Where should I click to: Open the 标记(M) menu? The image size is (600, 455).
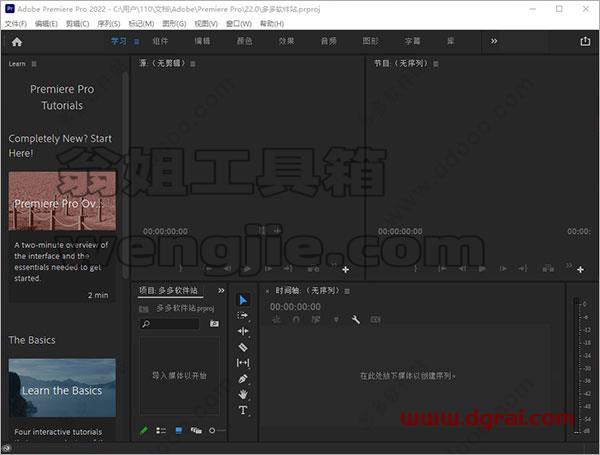(141, 24)
